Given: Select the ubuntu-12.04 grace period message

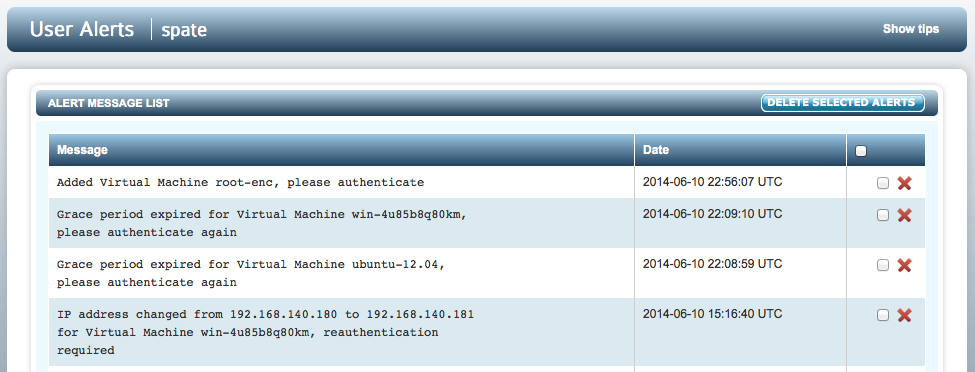Looking at the screenshot, I should [x=251, y=273].
